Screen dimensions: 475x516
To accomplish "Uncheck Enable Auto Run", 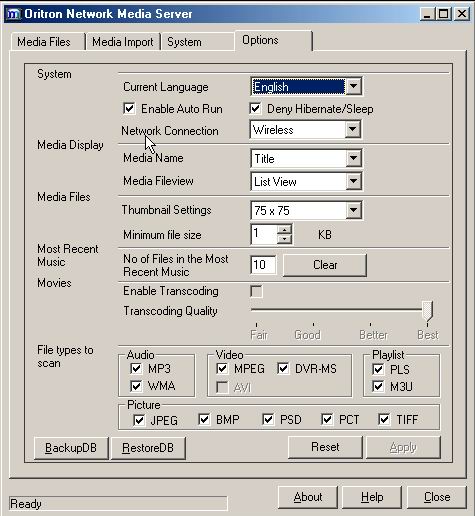I will click(x=129, y=109).
